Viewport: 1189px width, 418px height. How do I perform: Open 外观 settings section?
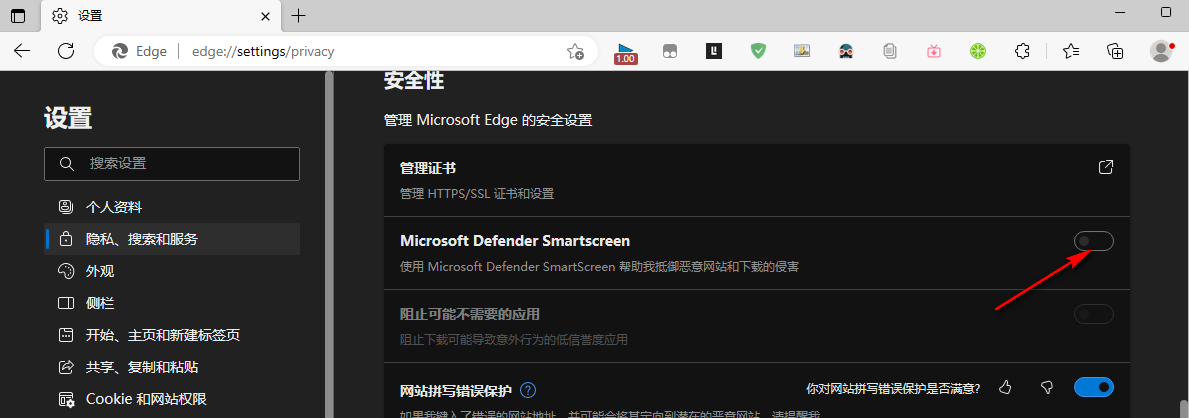[x=172, y=271]
